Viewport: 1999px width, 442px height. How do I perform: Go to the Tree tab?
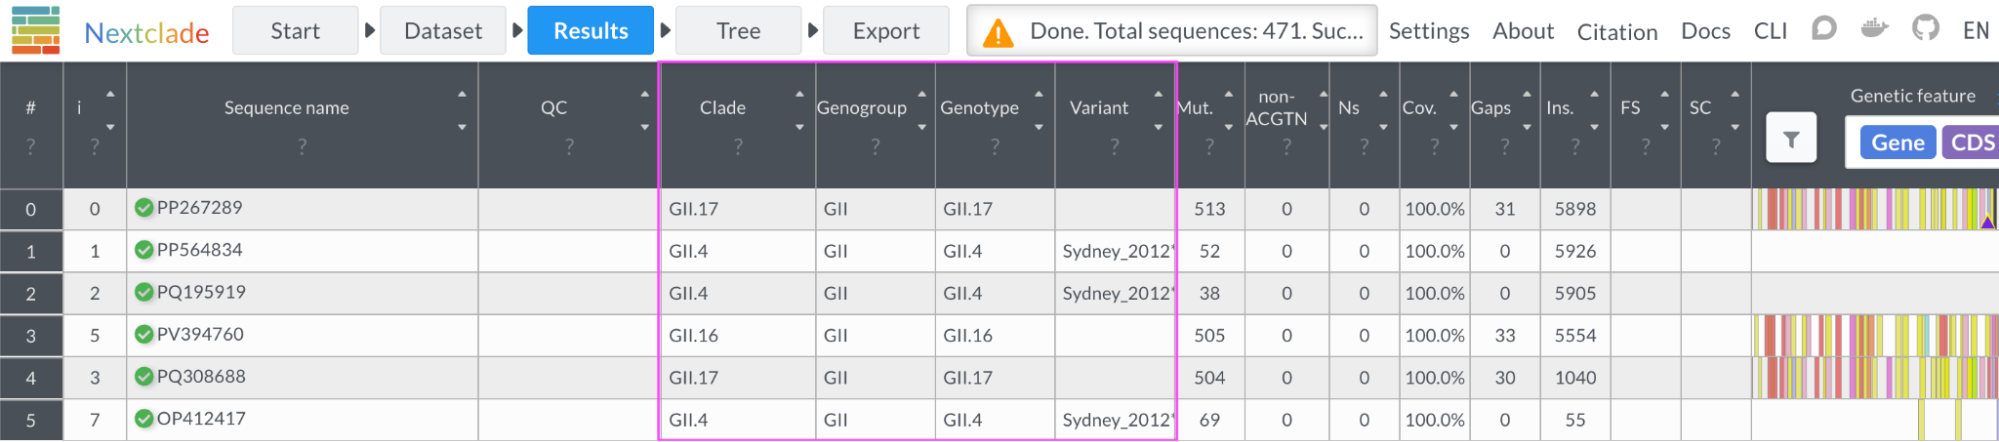coord(738,31)
